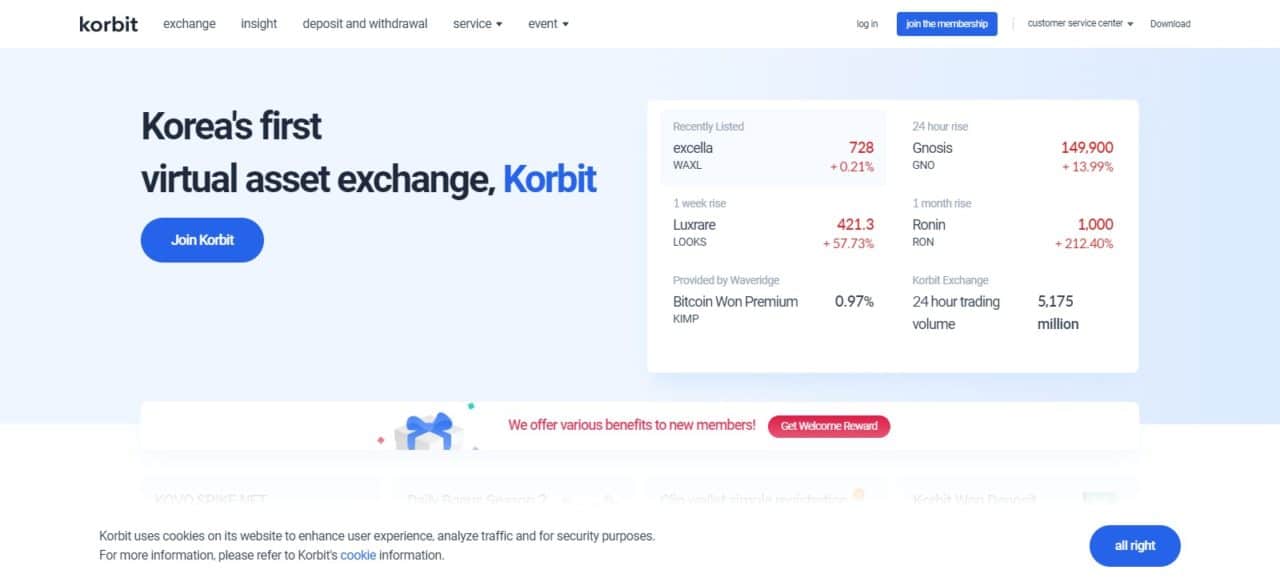The image size is (1280, 586).
Task: Open Ronin RON 1 month rise
Action: pyautogui.click(x=1012, y=225)
